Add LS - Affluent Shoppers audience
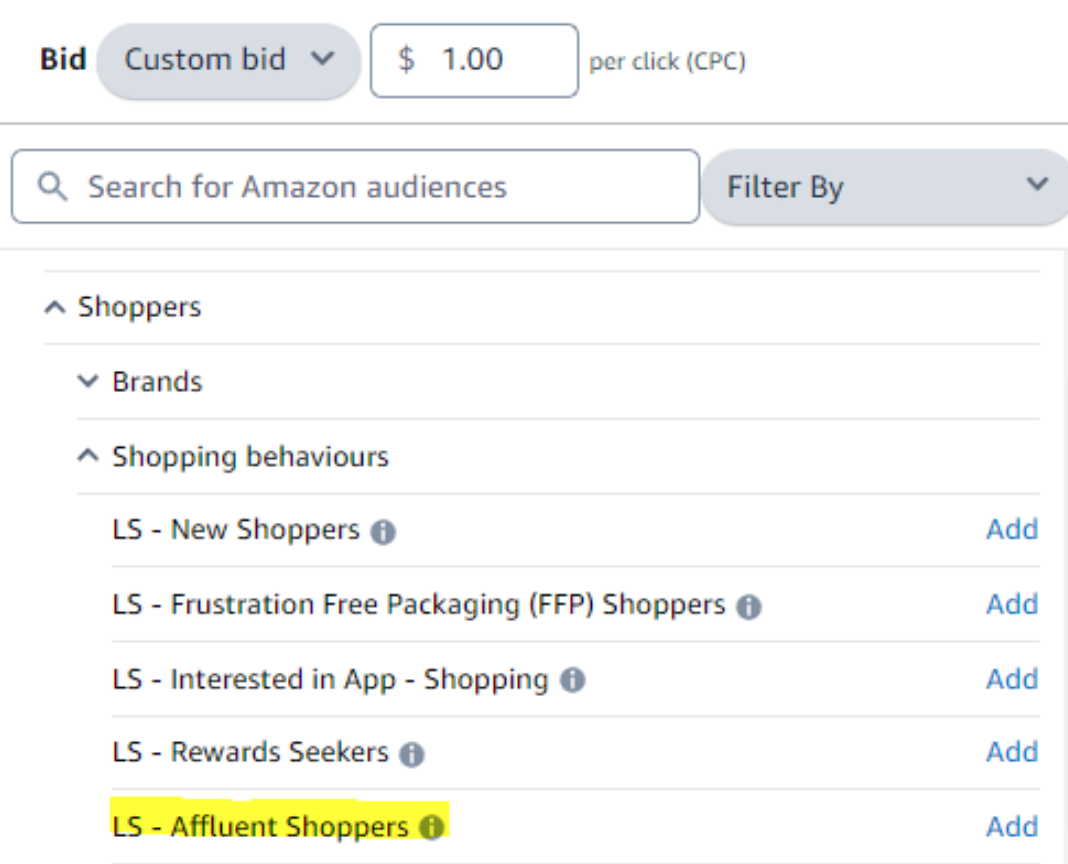Viewport: 1068px width, 864px height. tap(1012, 827)
